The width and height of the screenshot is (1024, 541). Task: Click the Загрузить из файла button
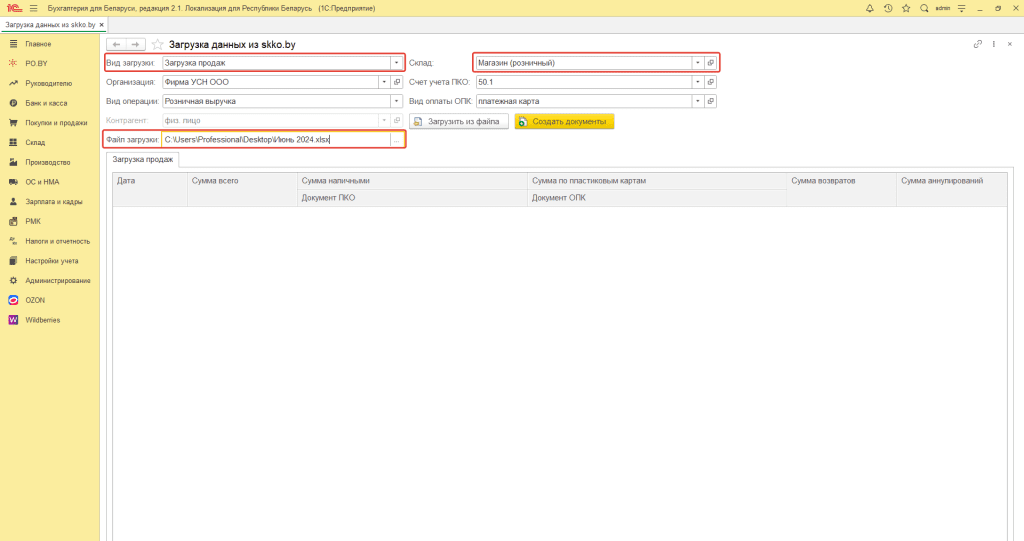pos(459,121)
